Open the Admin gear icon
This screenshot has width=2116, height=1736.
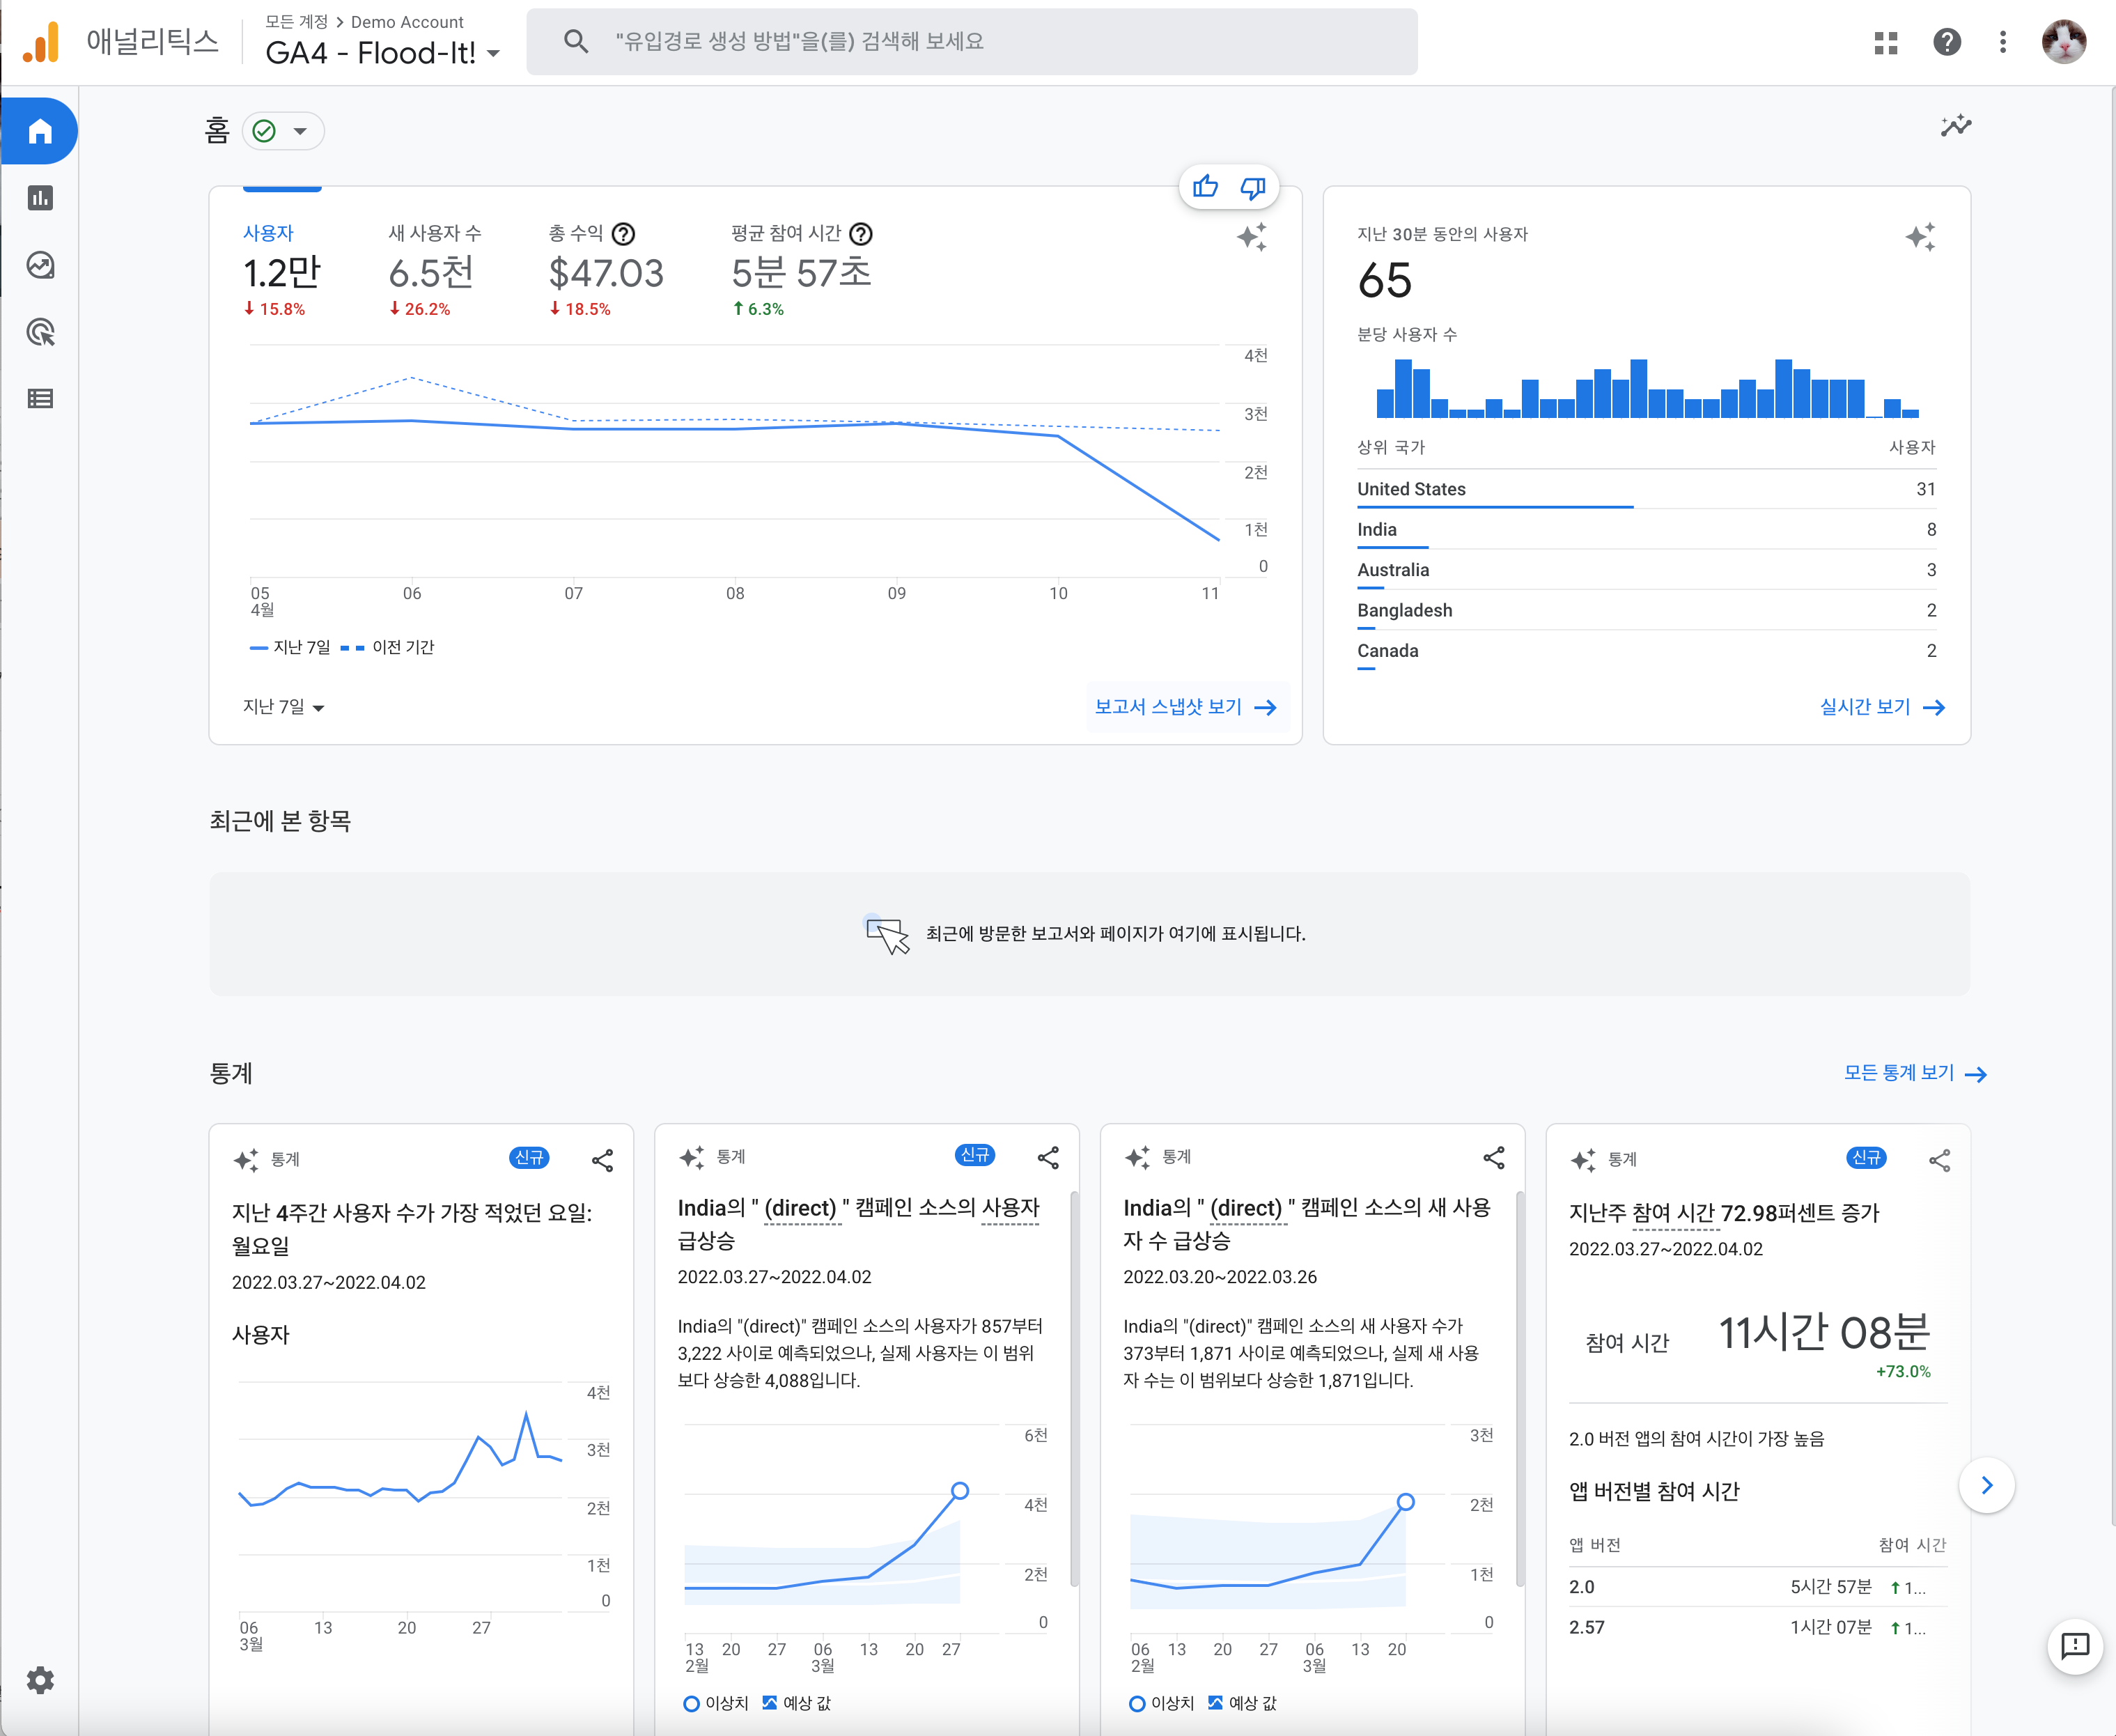click(40, 1680)
